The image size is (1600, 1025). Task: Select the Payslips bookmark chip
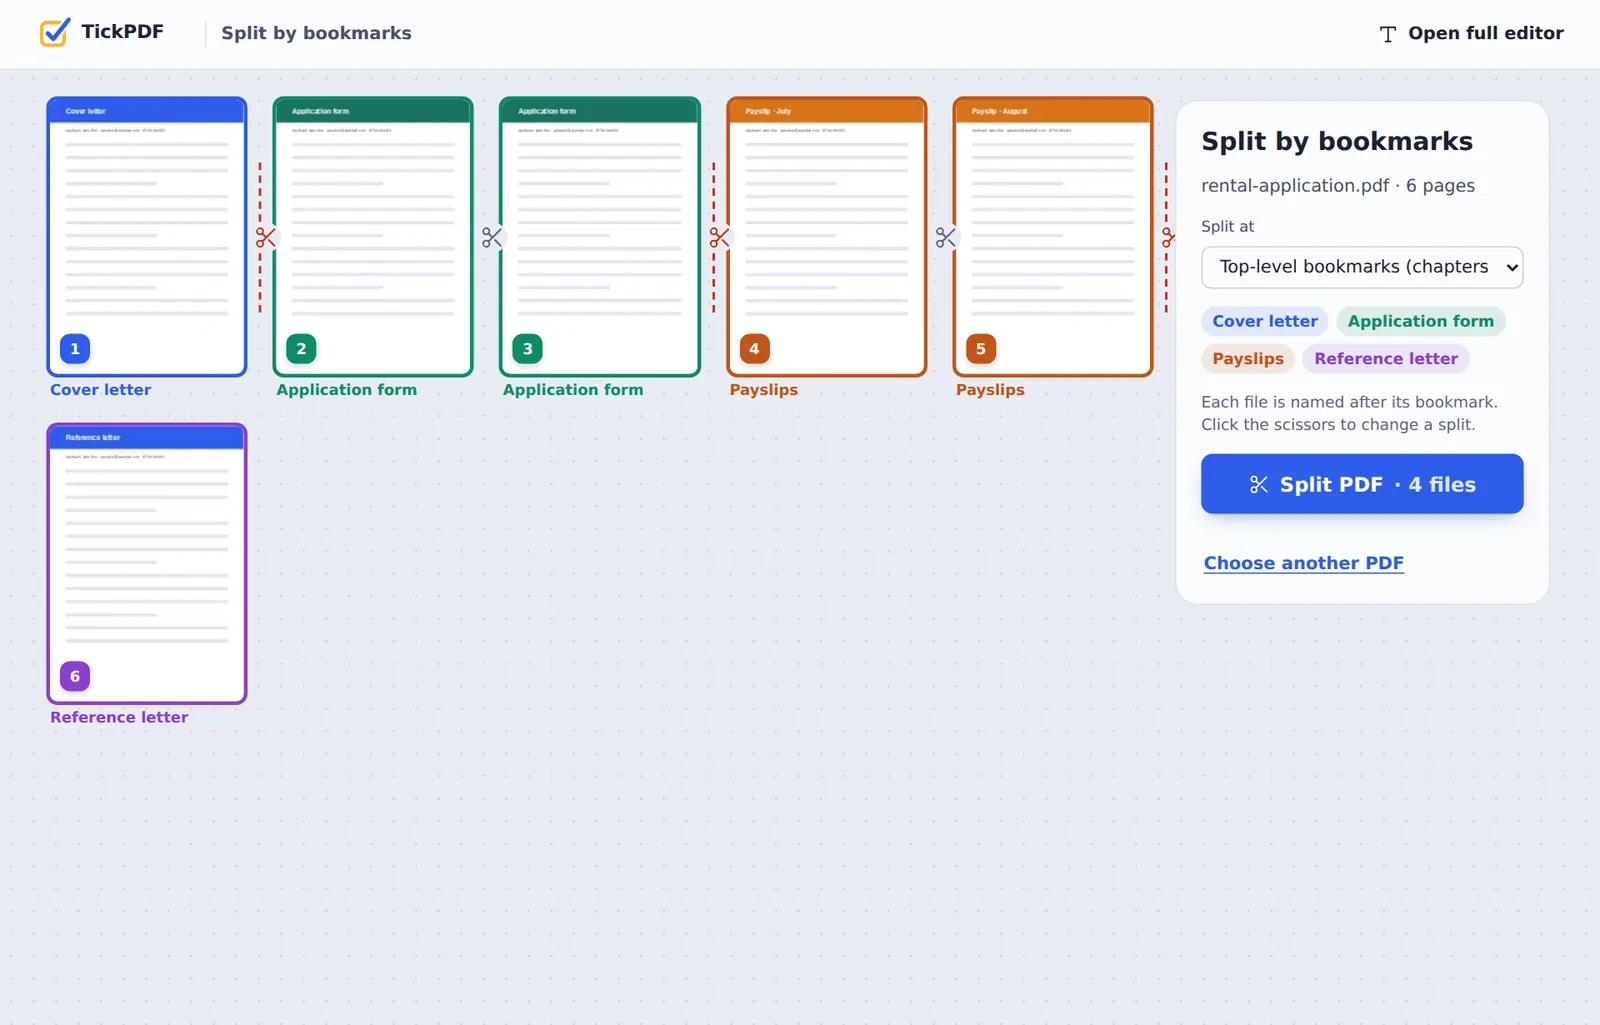1248,359
